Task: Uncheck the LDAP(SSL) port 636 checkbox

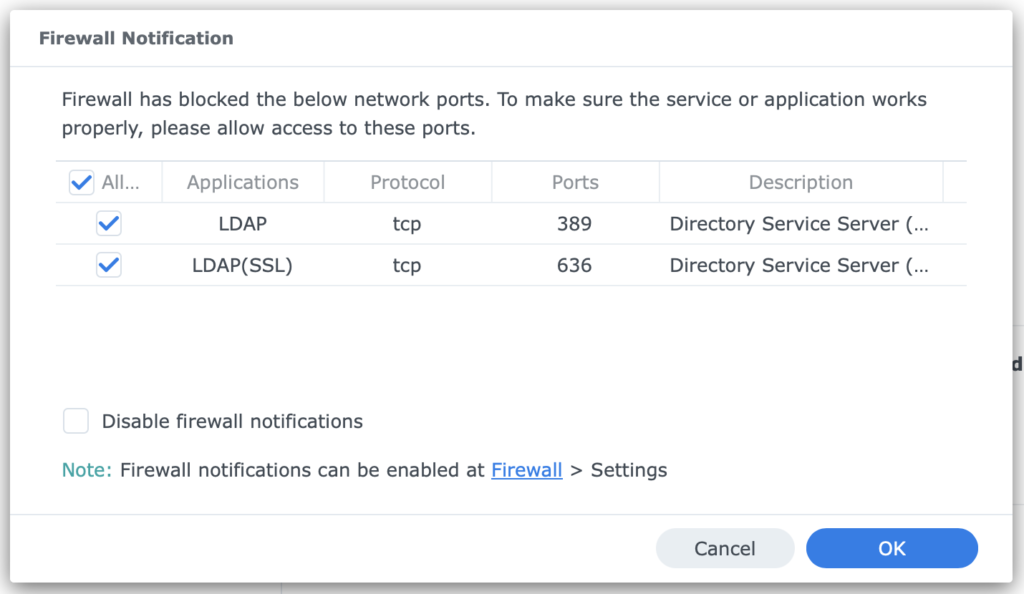Action: [108, 265]
